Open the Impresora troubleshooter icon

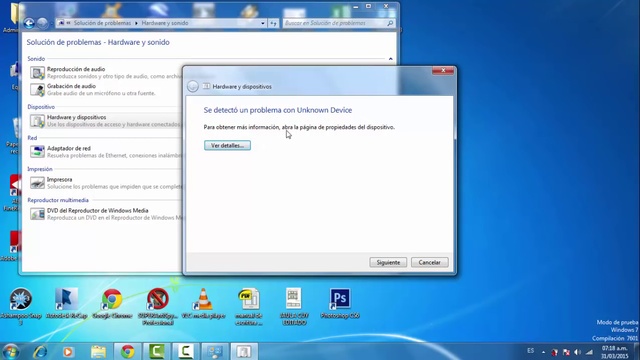coord(37,182)
